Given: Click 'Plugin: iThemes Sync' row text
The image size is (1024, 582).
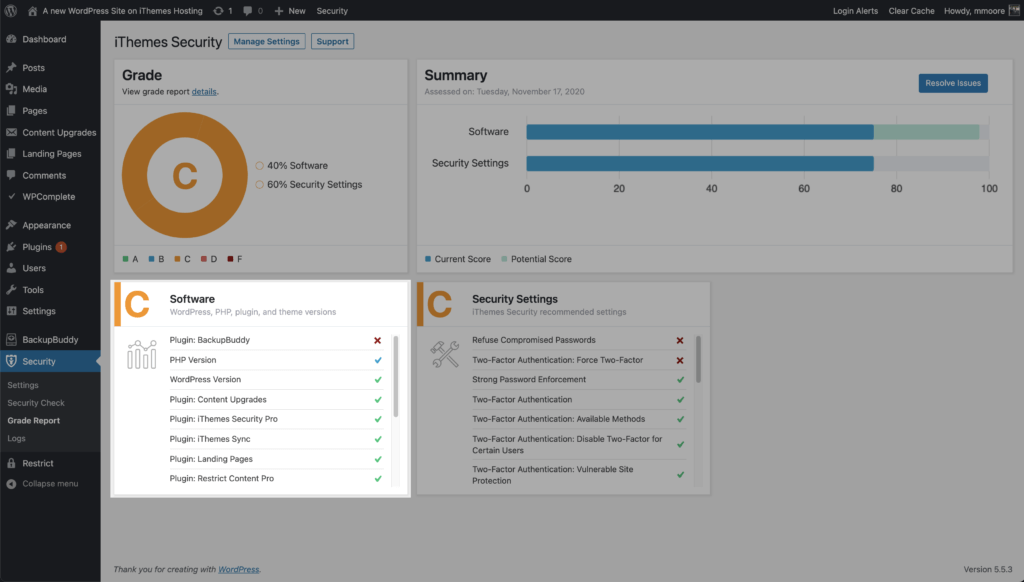Looking at the screenshot, I should [x=210, y=439].
